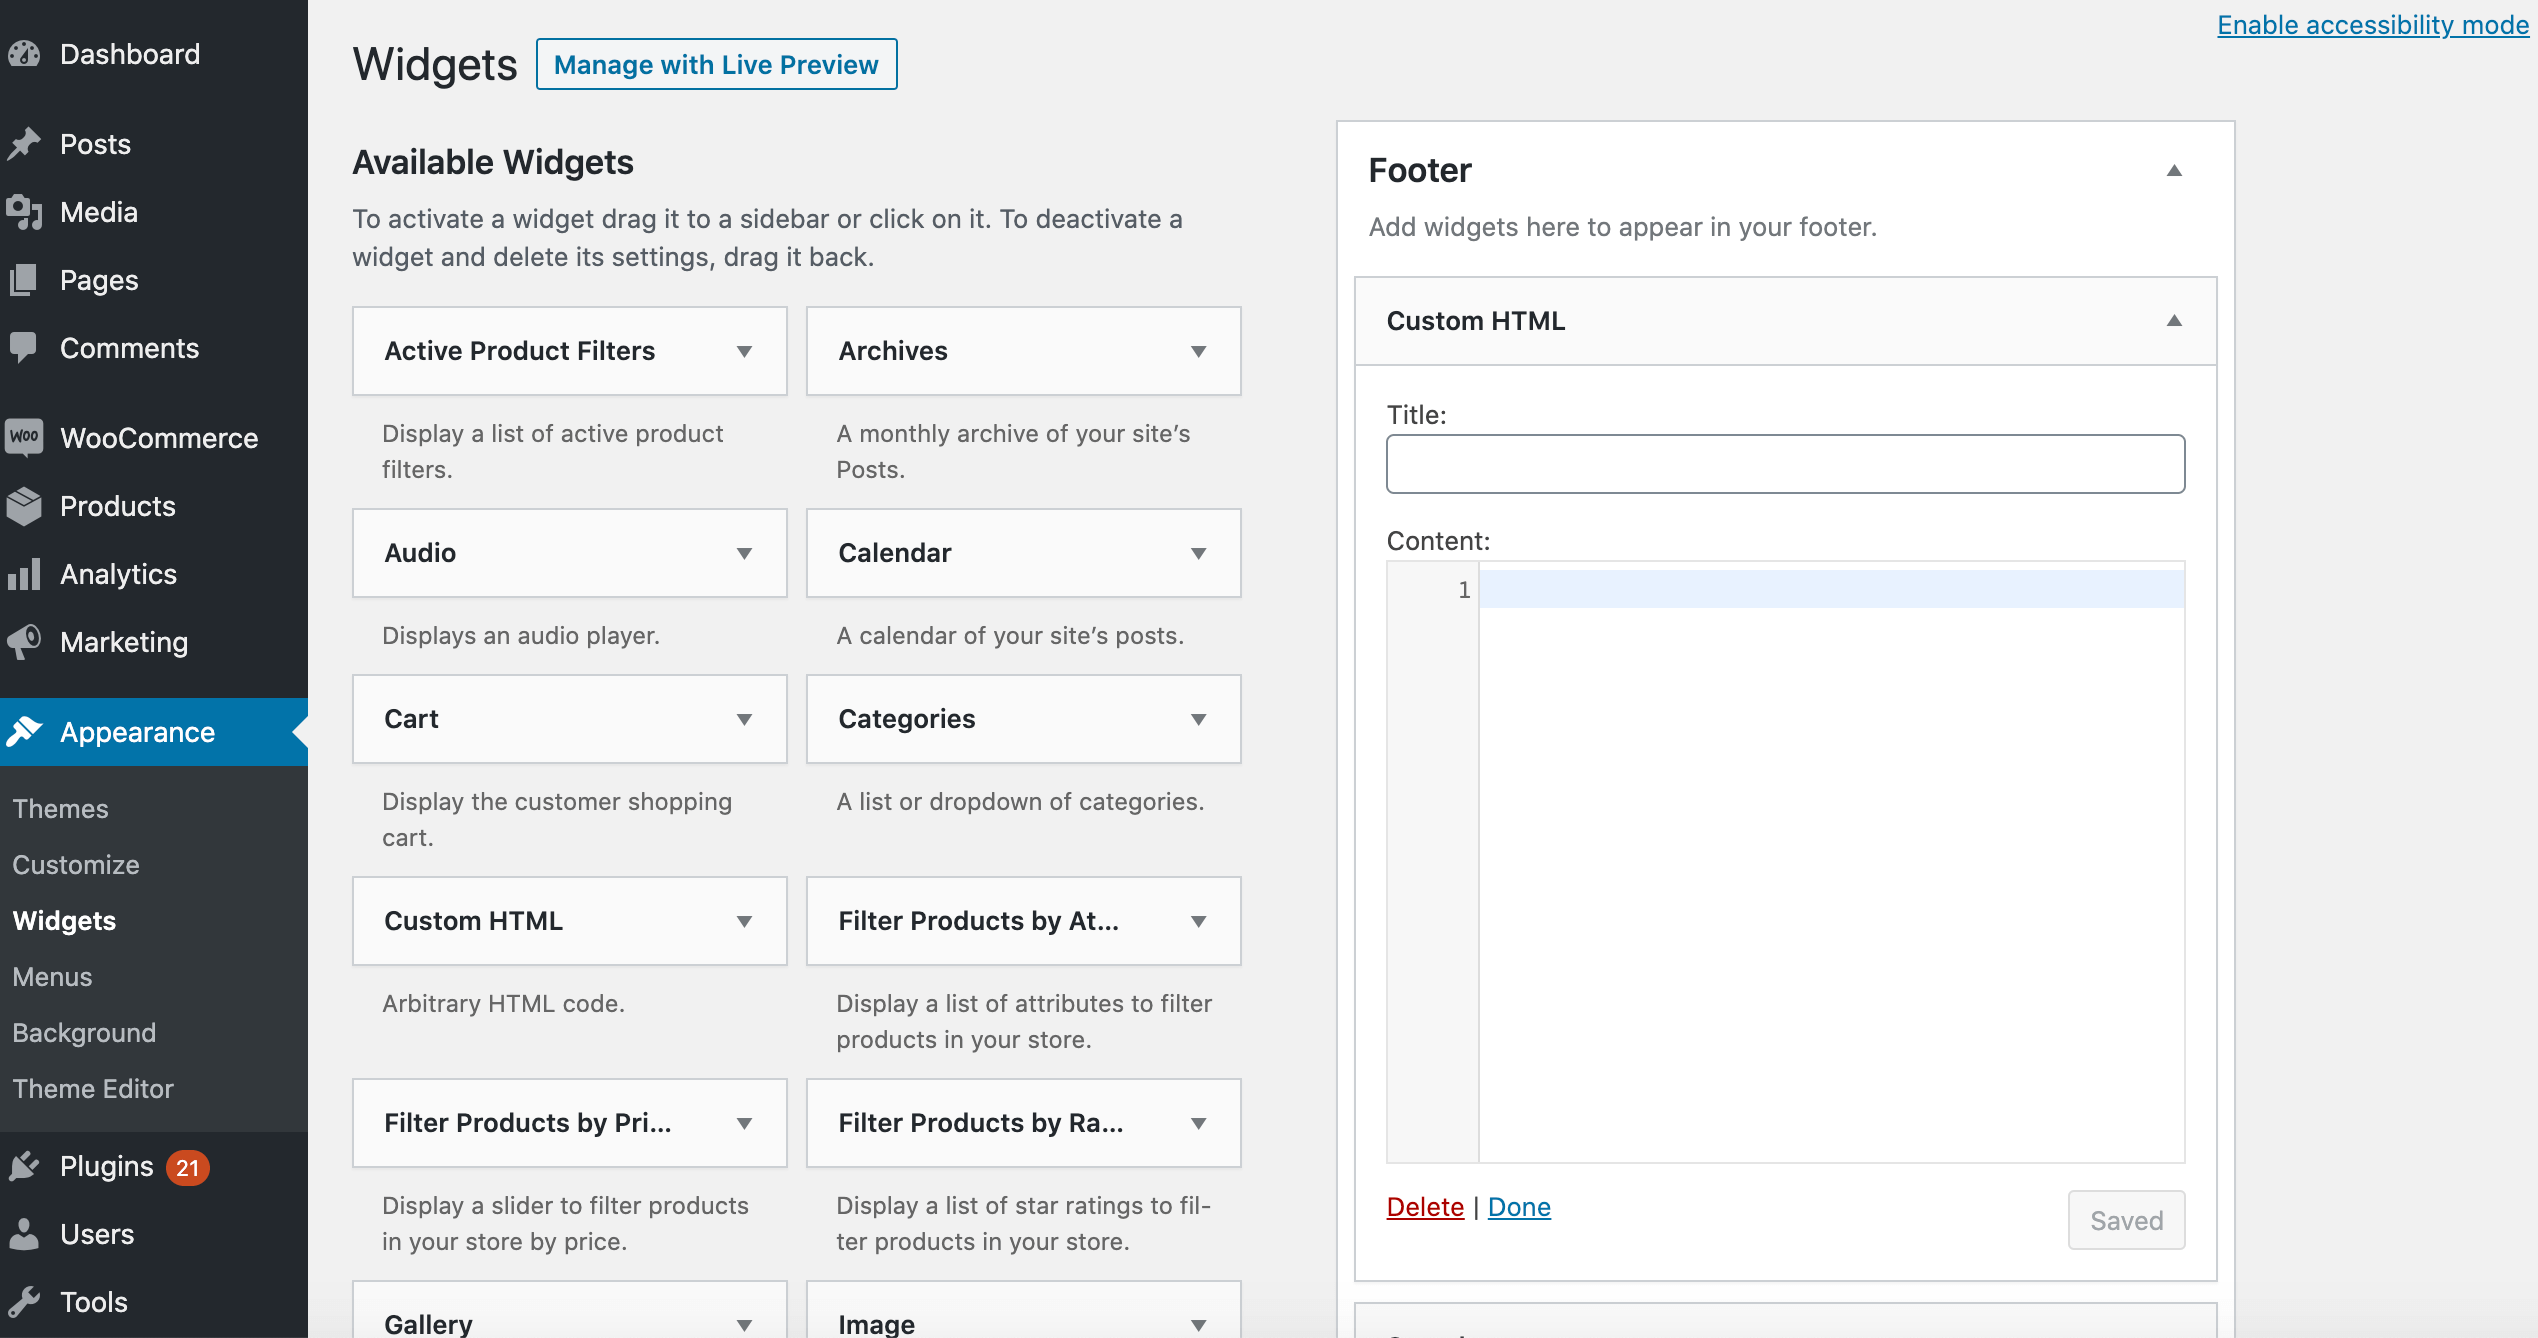
Task: Collapse the Custom HTML footer widget
Action: click(2174, 321)
